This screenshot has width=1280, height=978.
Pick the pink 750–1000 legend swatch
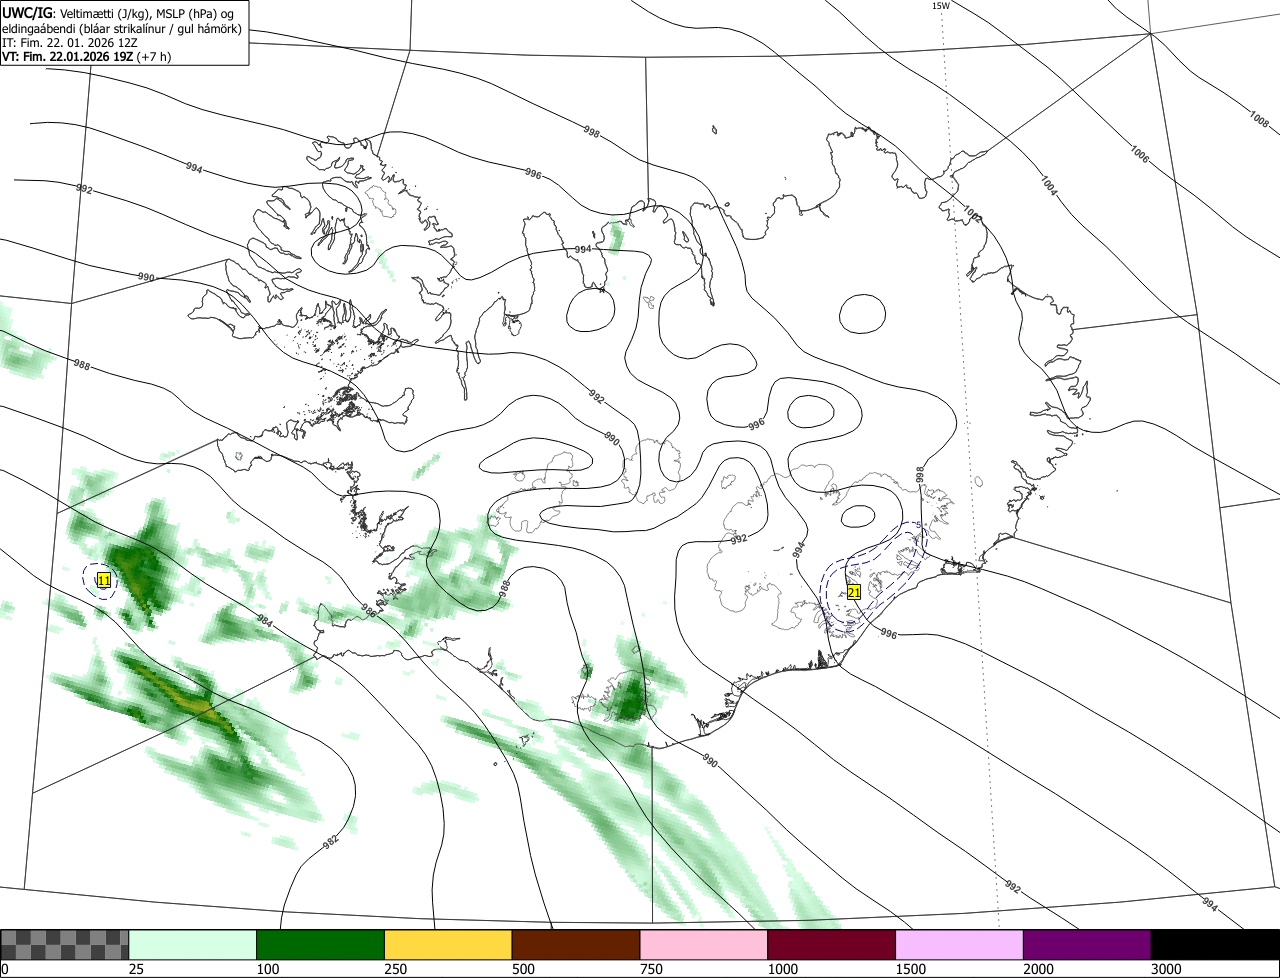tap(704, 945)
